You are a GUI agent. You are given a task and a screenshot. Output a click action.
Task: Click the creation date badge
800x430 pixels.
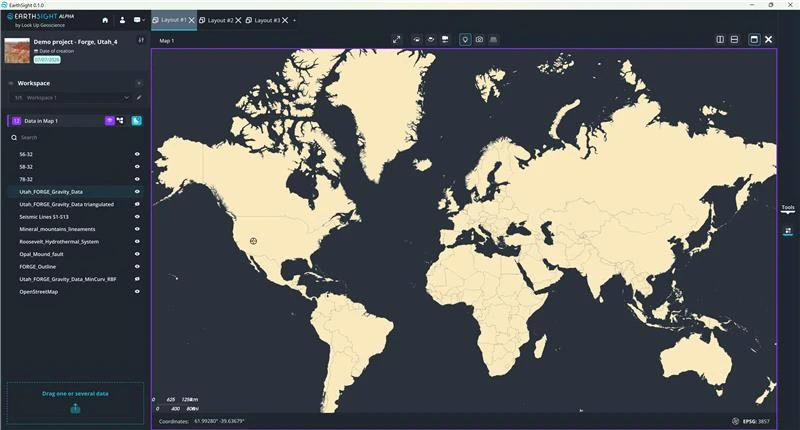click(47, 60)
